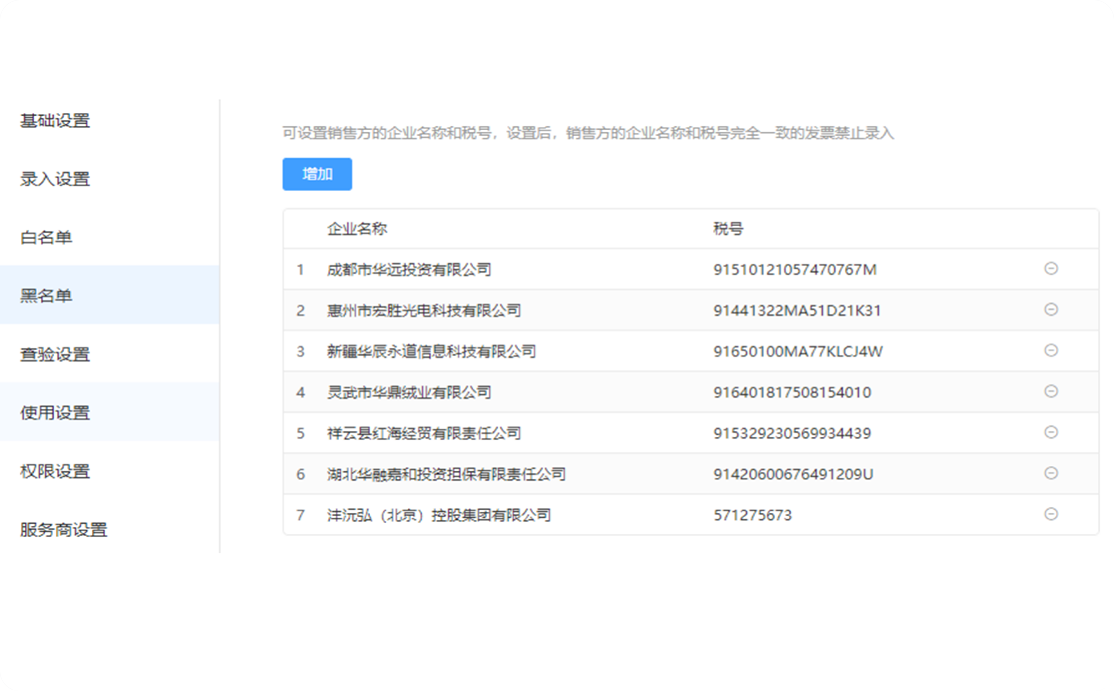Switch to the 白名单 section
This screenshot has height=691, width=1114.
pos(46,238)
